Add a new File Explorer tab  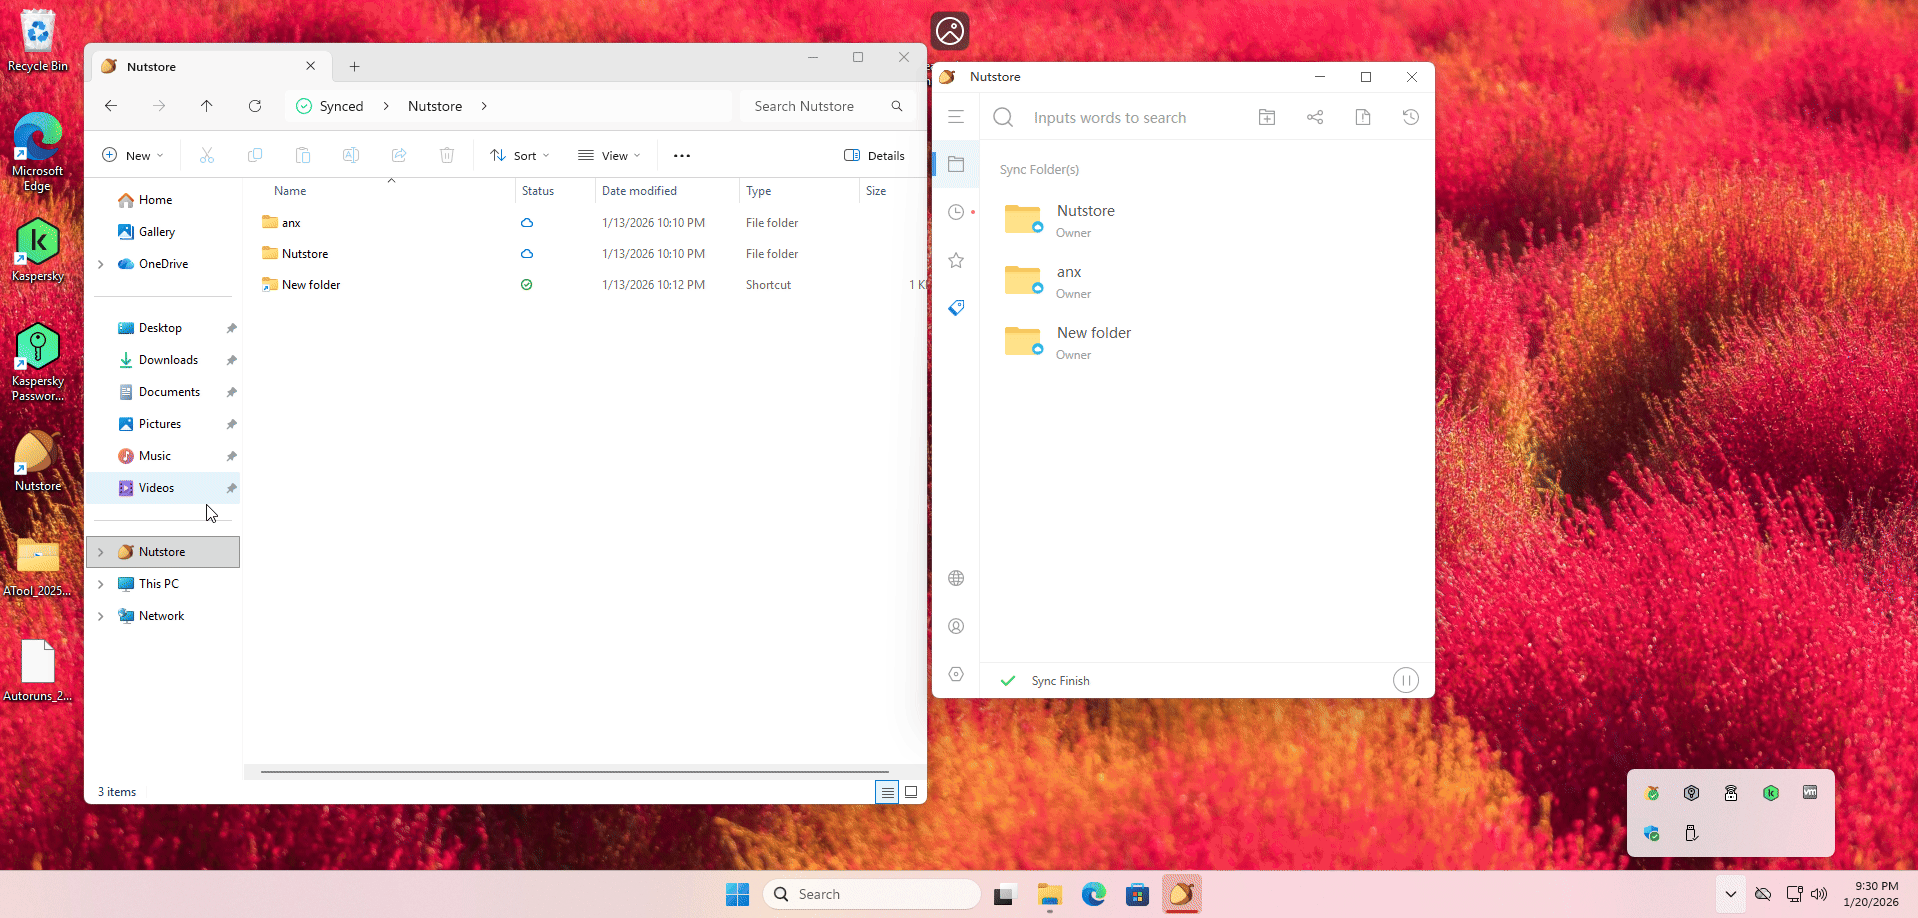354,67
